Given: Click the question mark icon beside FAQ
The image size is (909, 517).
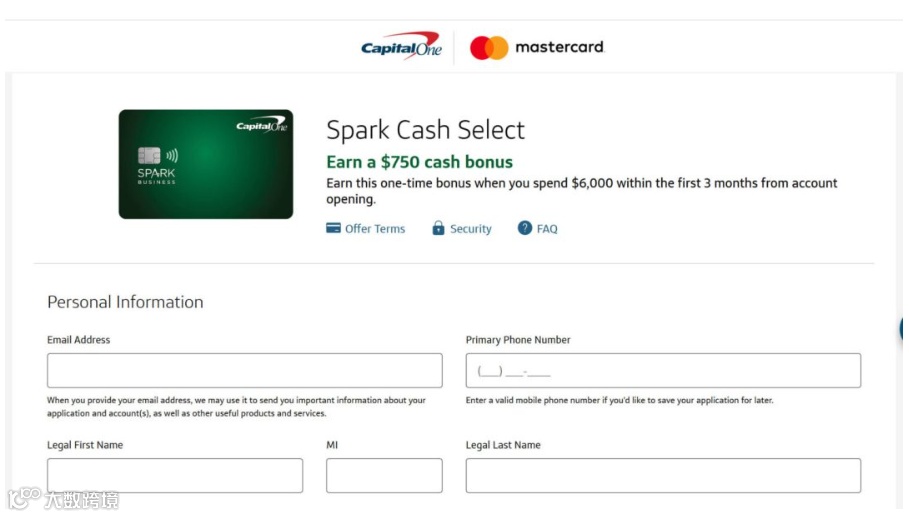Looking at the screenshot, I should tap(525, 228).
